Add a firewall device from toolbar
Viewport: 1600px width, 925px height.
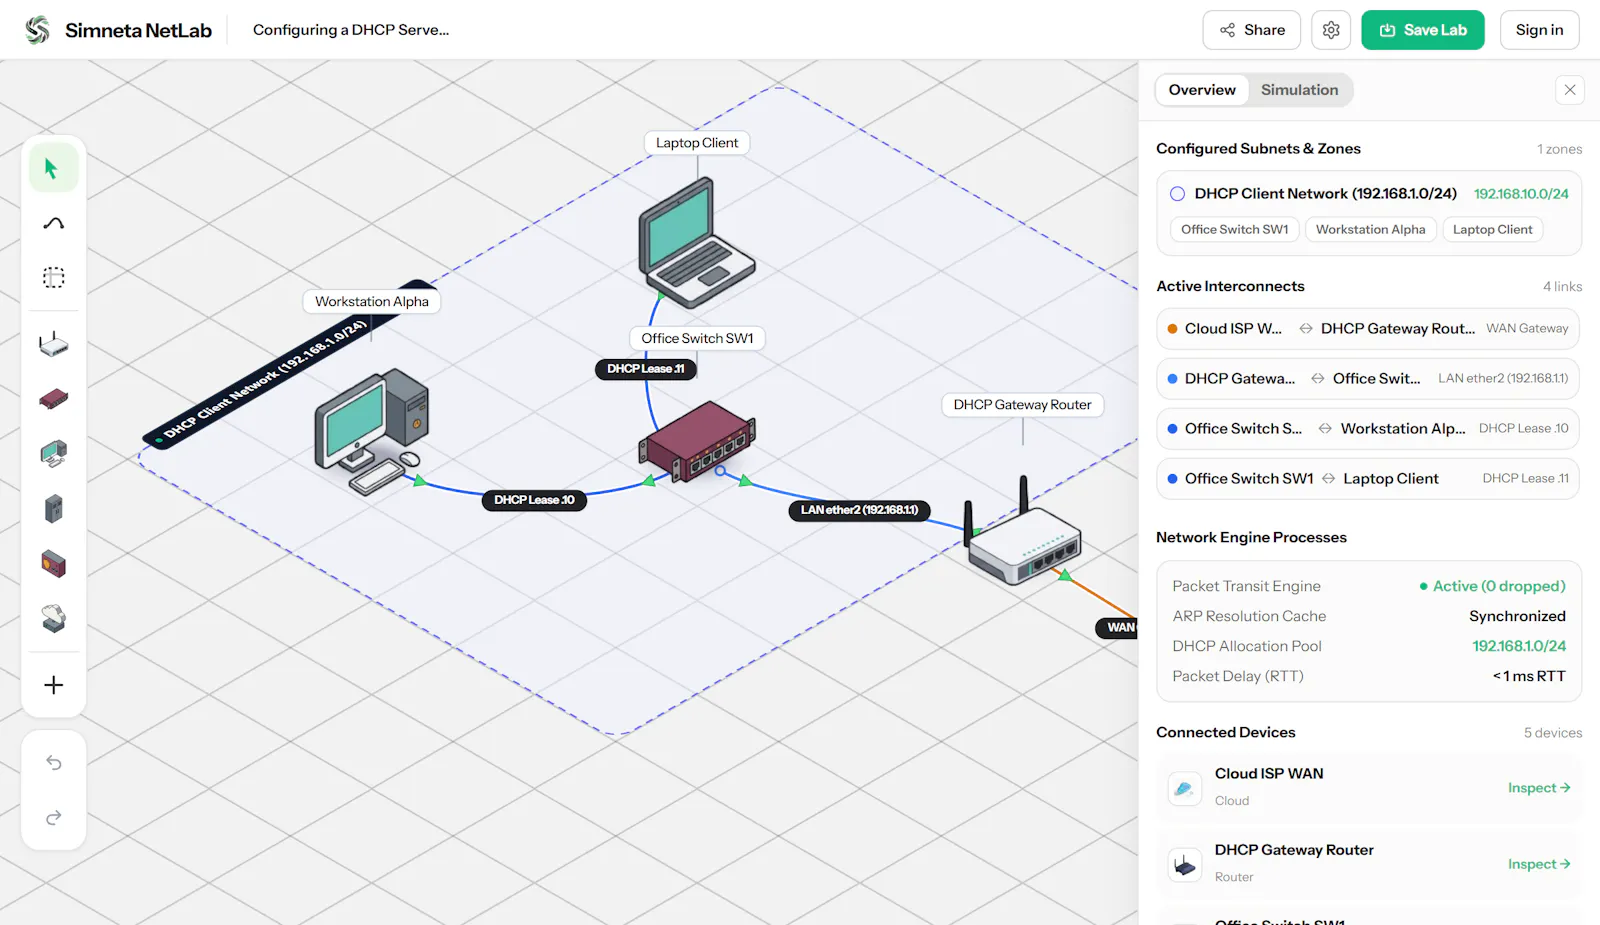(x=53, y=564)
